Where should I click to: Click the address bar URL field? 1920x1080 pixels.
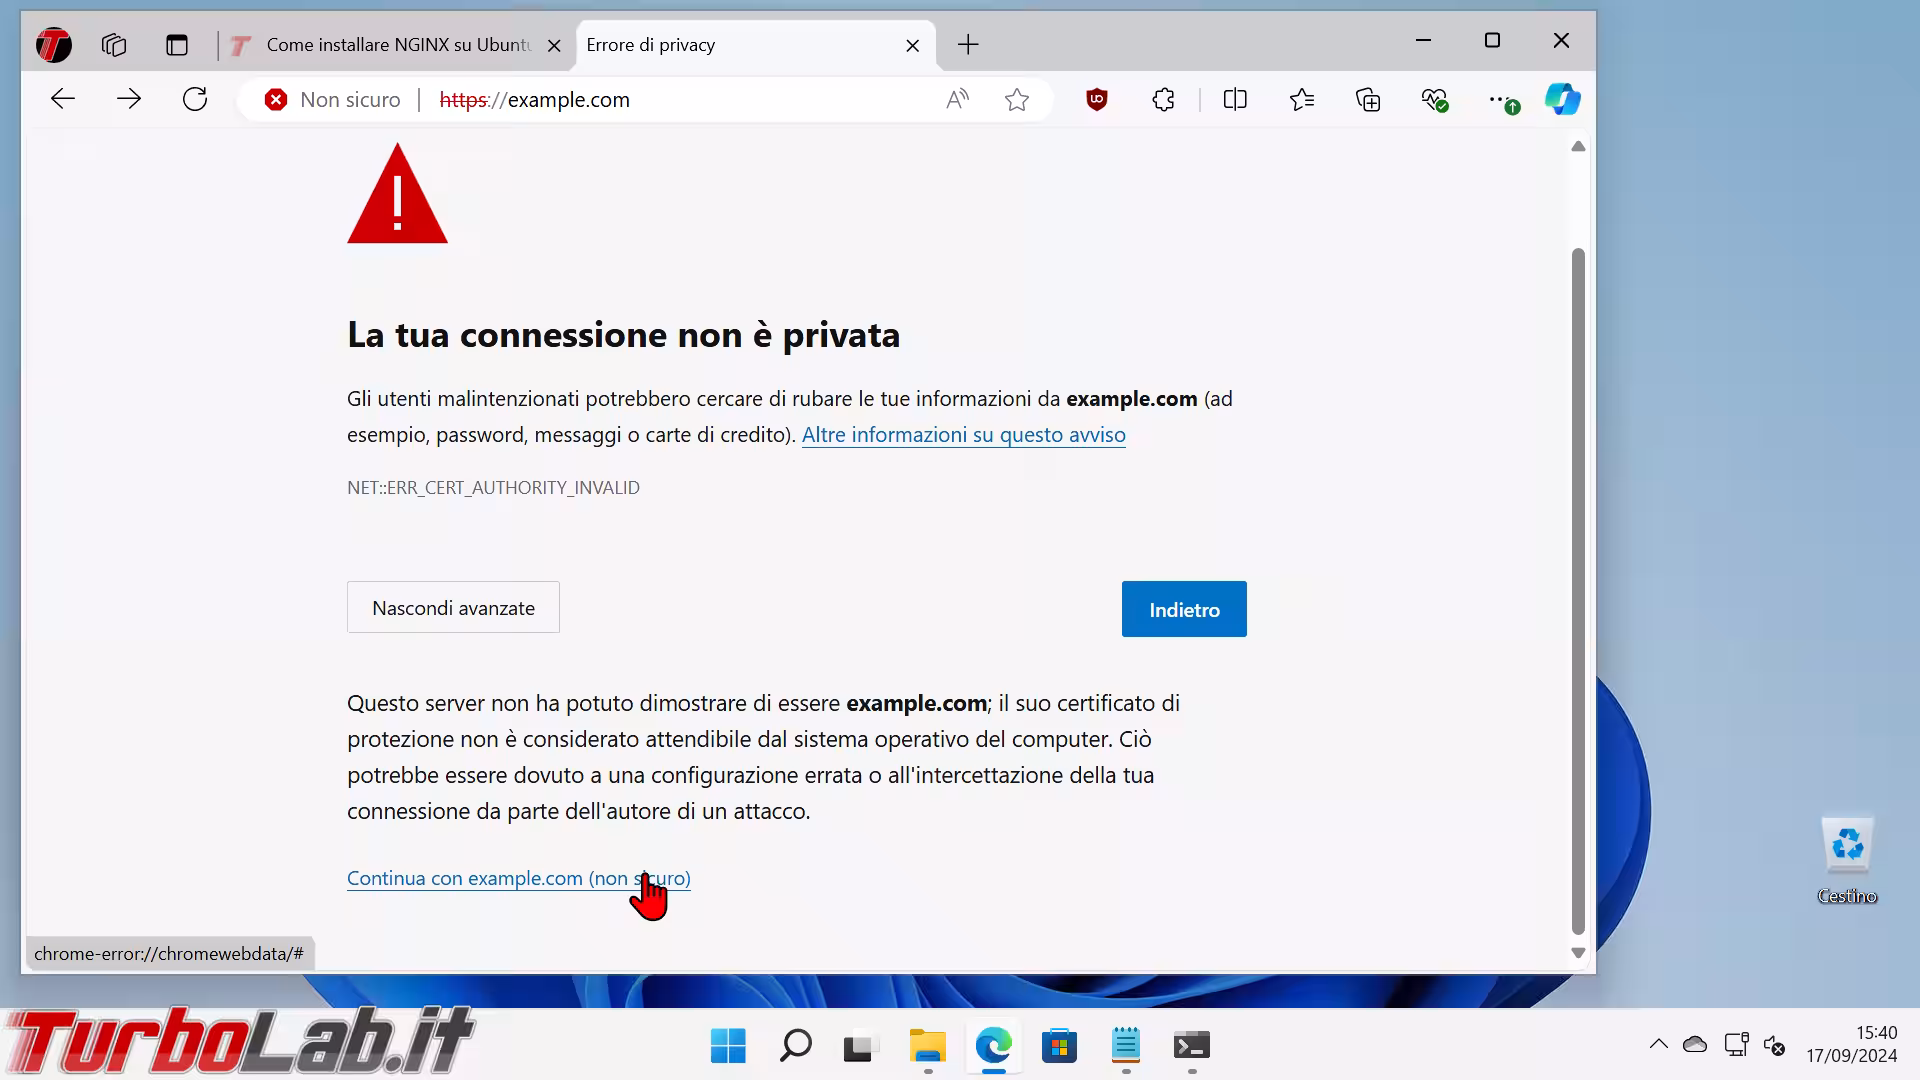(x=680, y=100)
